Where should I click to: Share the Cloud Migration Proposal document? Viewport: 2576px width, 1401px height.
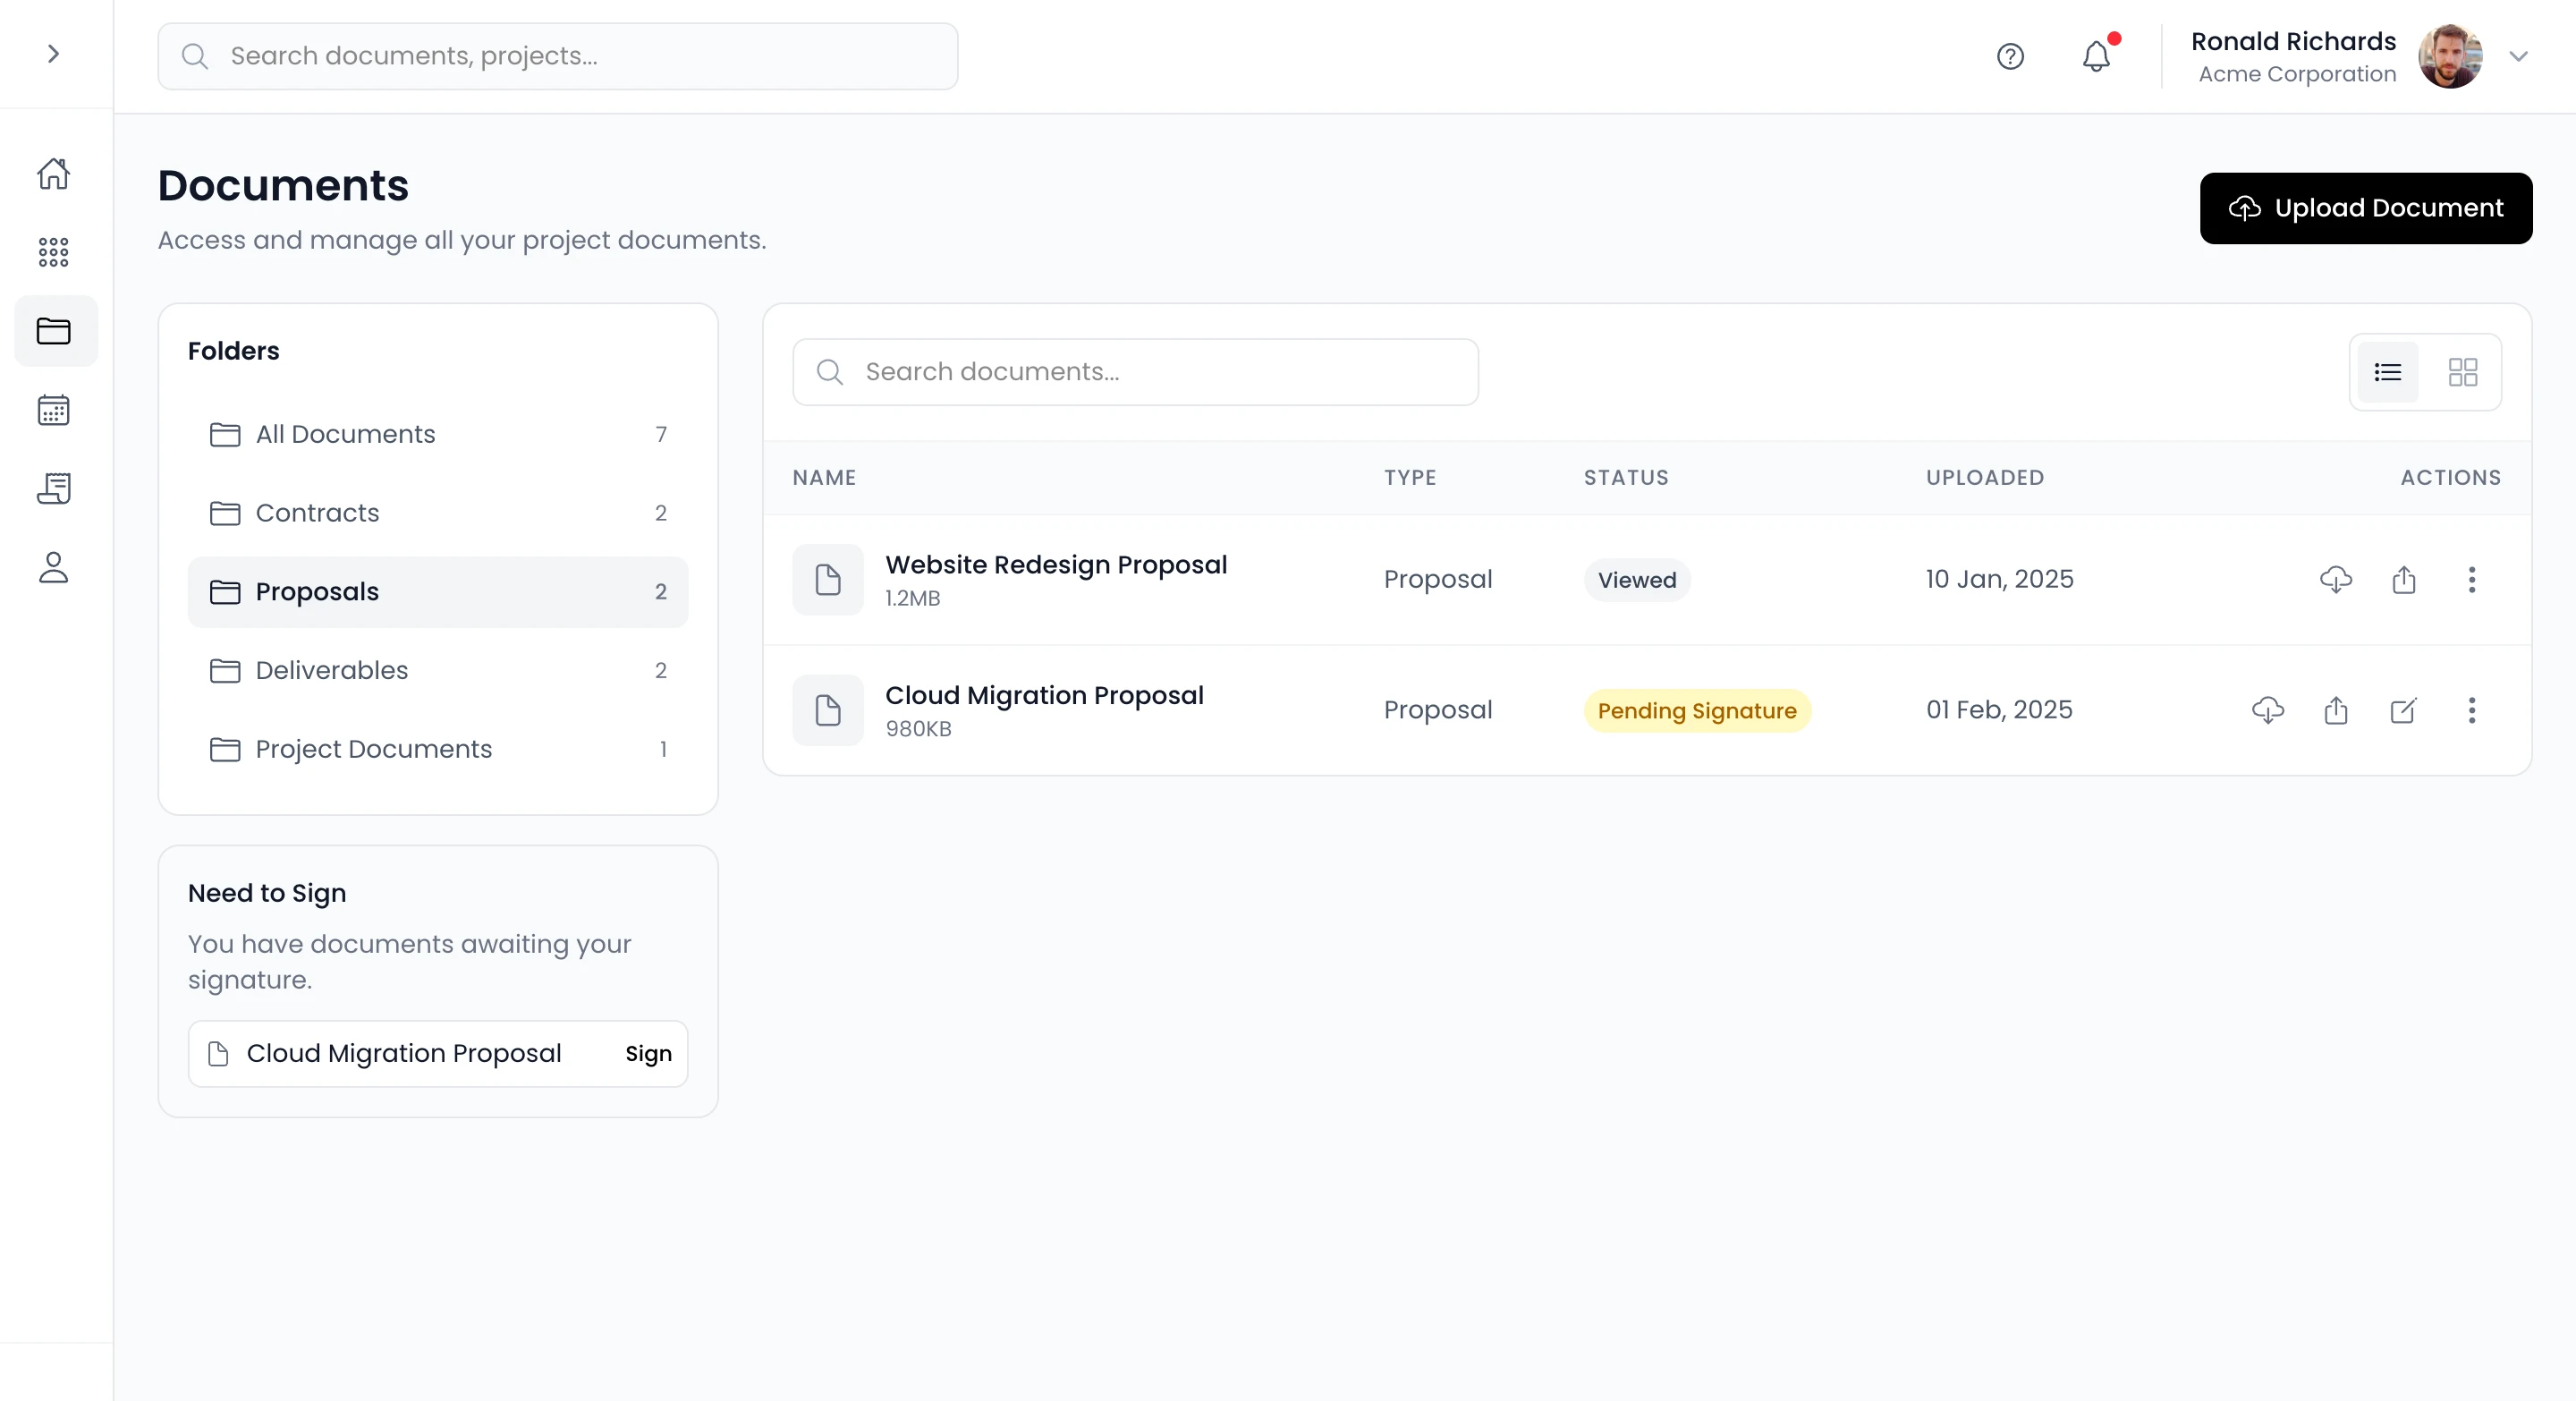pyautogui.click(x=2336, y=710)
